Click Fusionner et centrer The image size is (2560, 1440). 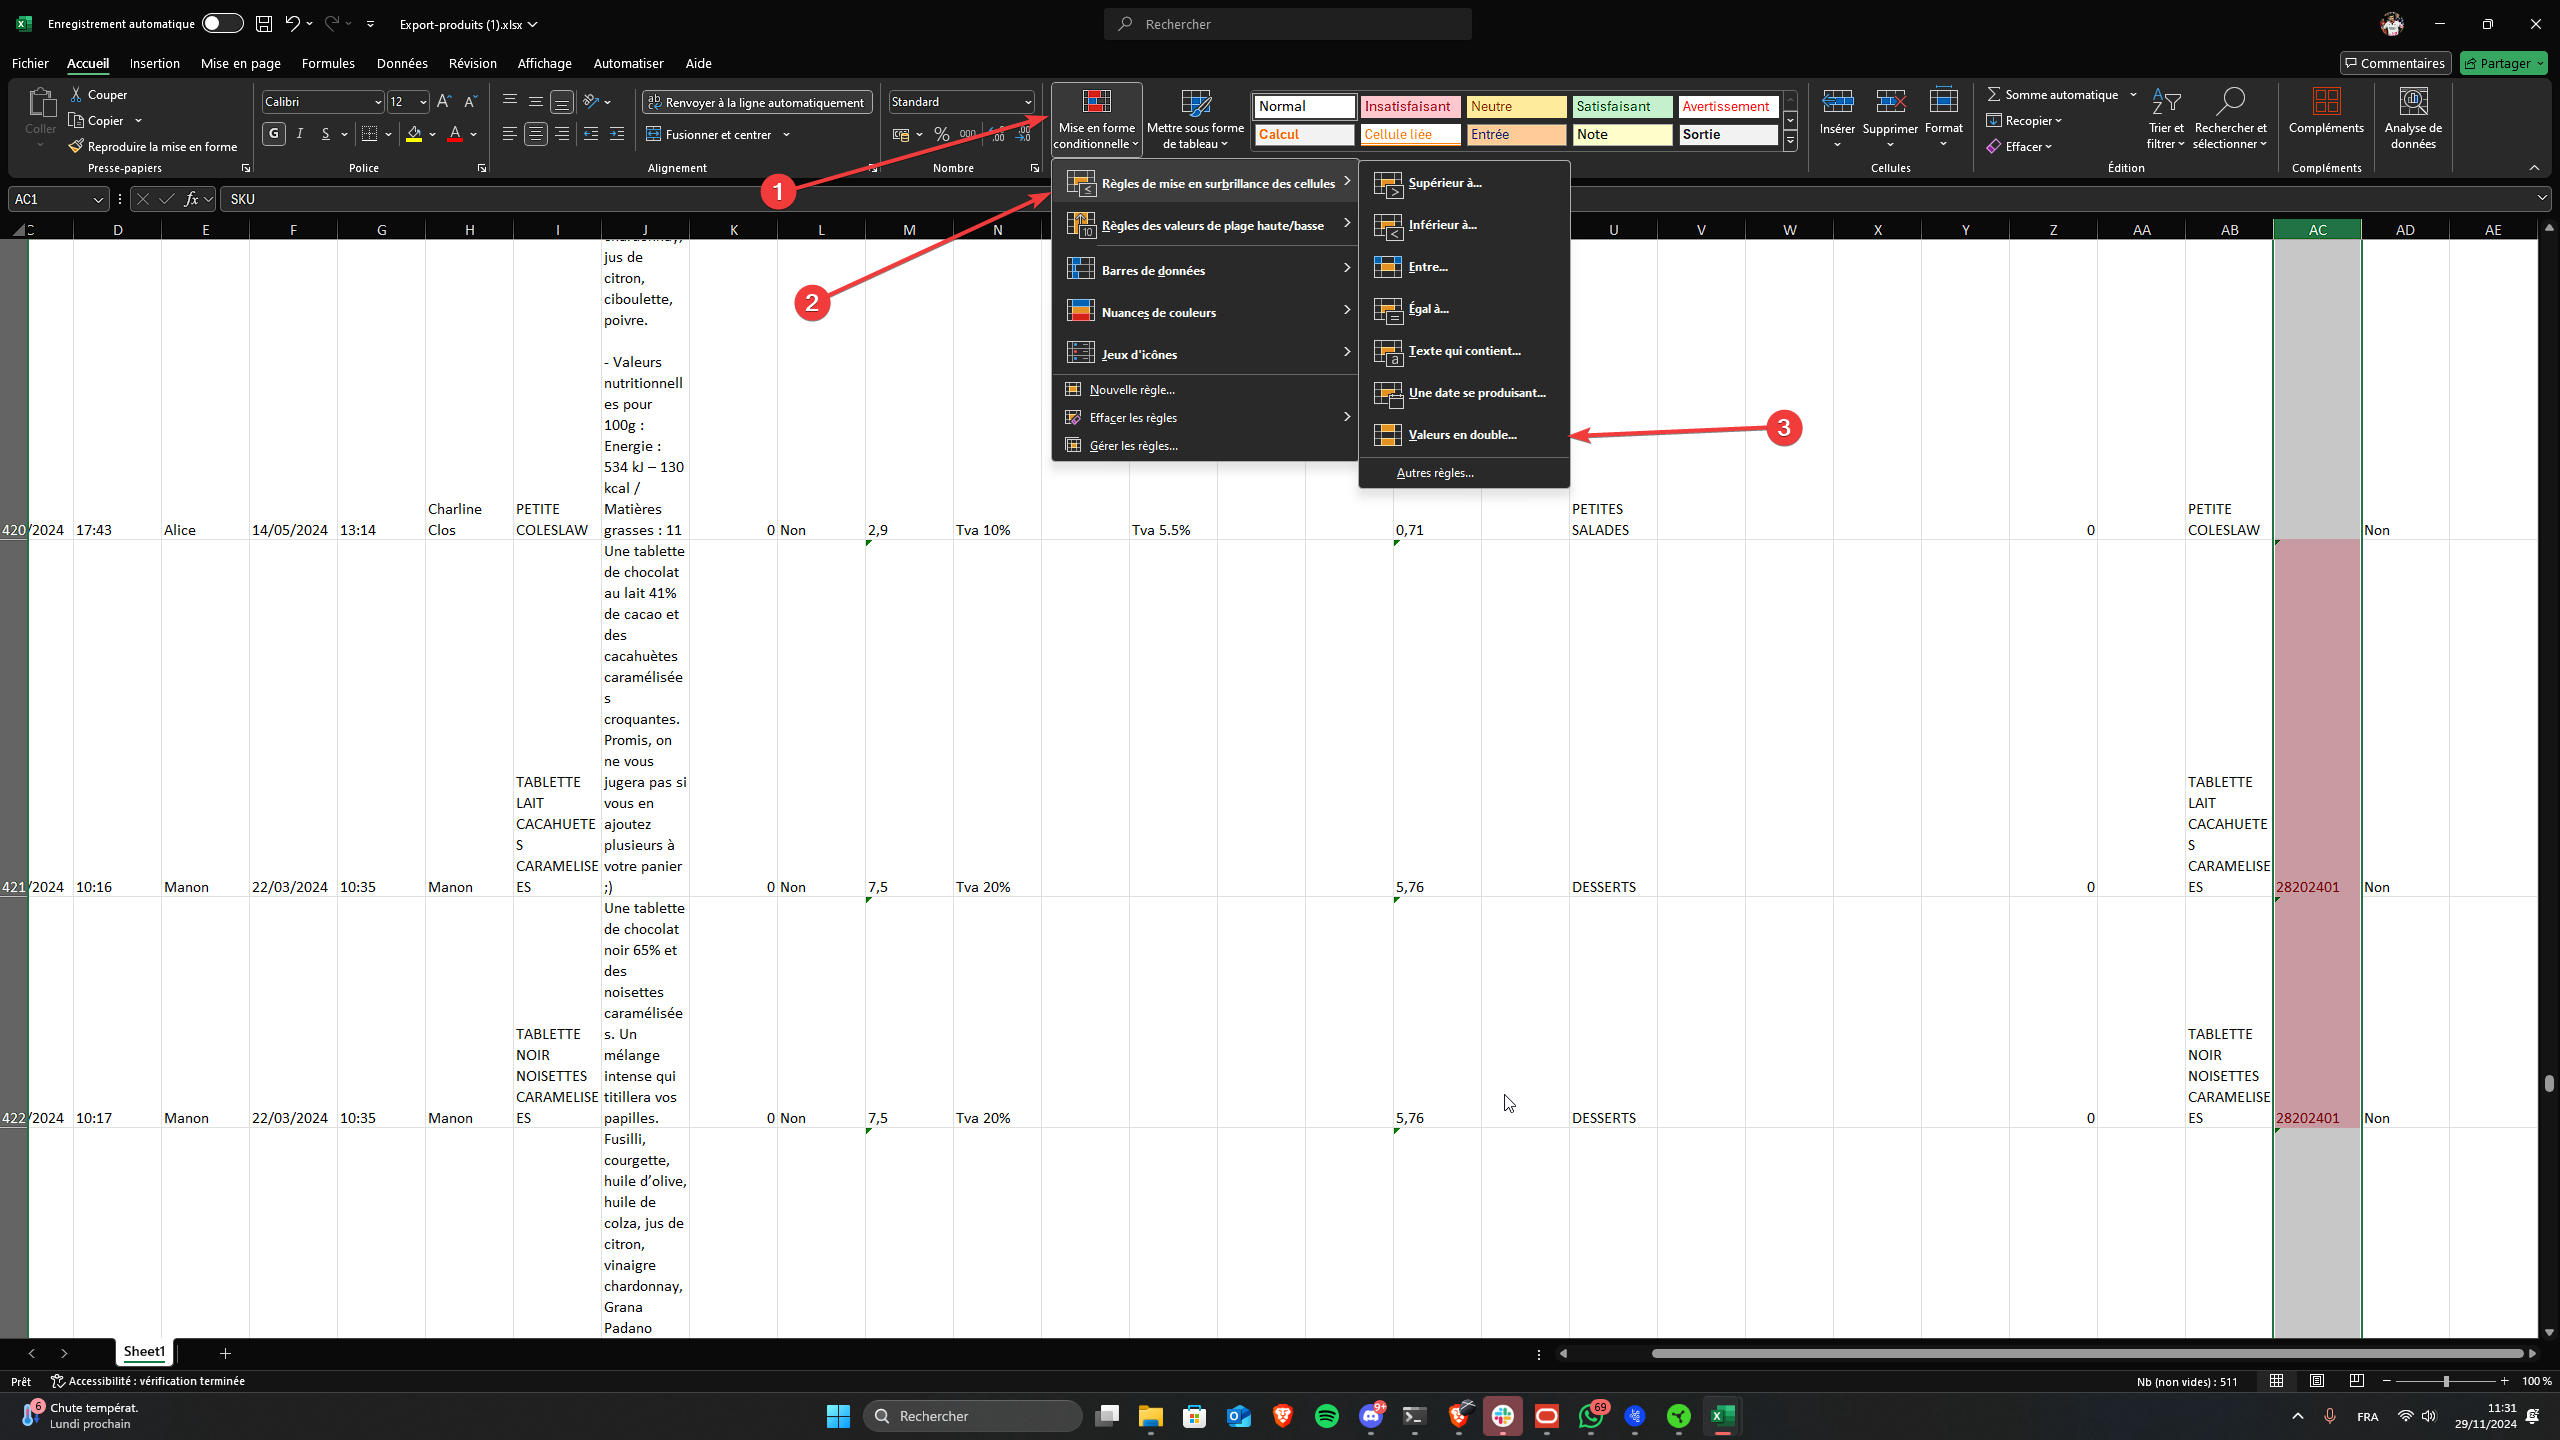click(709, 134)
